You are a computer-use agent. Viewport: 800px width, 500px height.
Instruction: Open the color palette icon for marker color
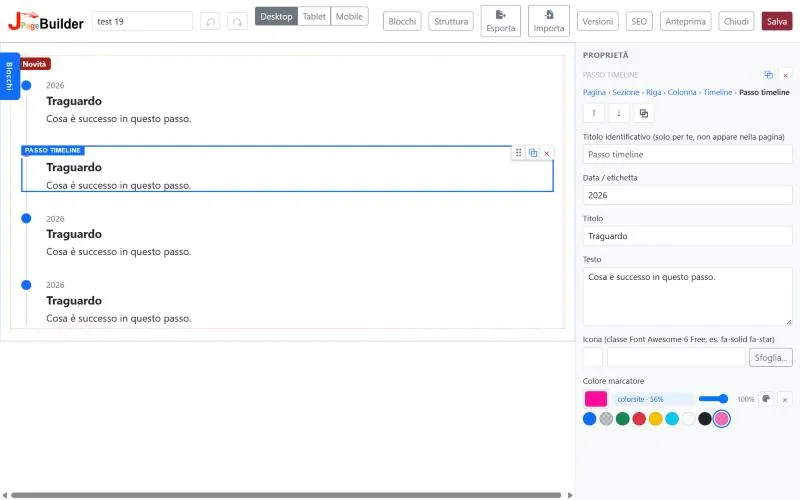[x=766, y=399]
